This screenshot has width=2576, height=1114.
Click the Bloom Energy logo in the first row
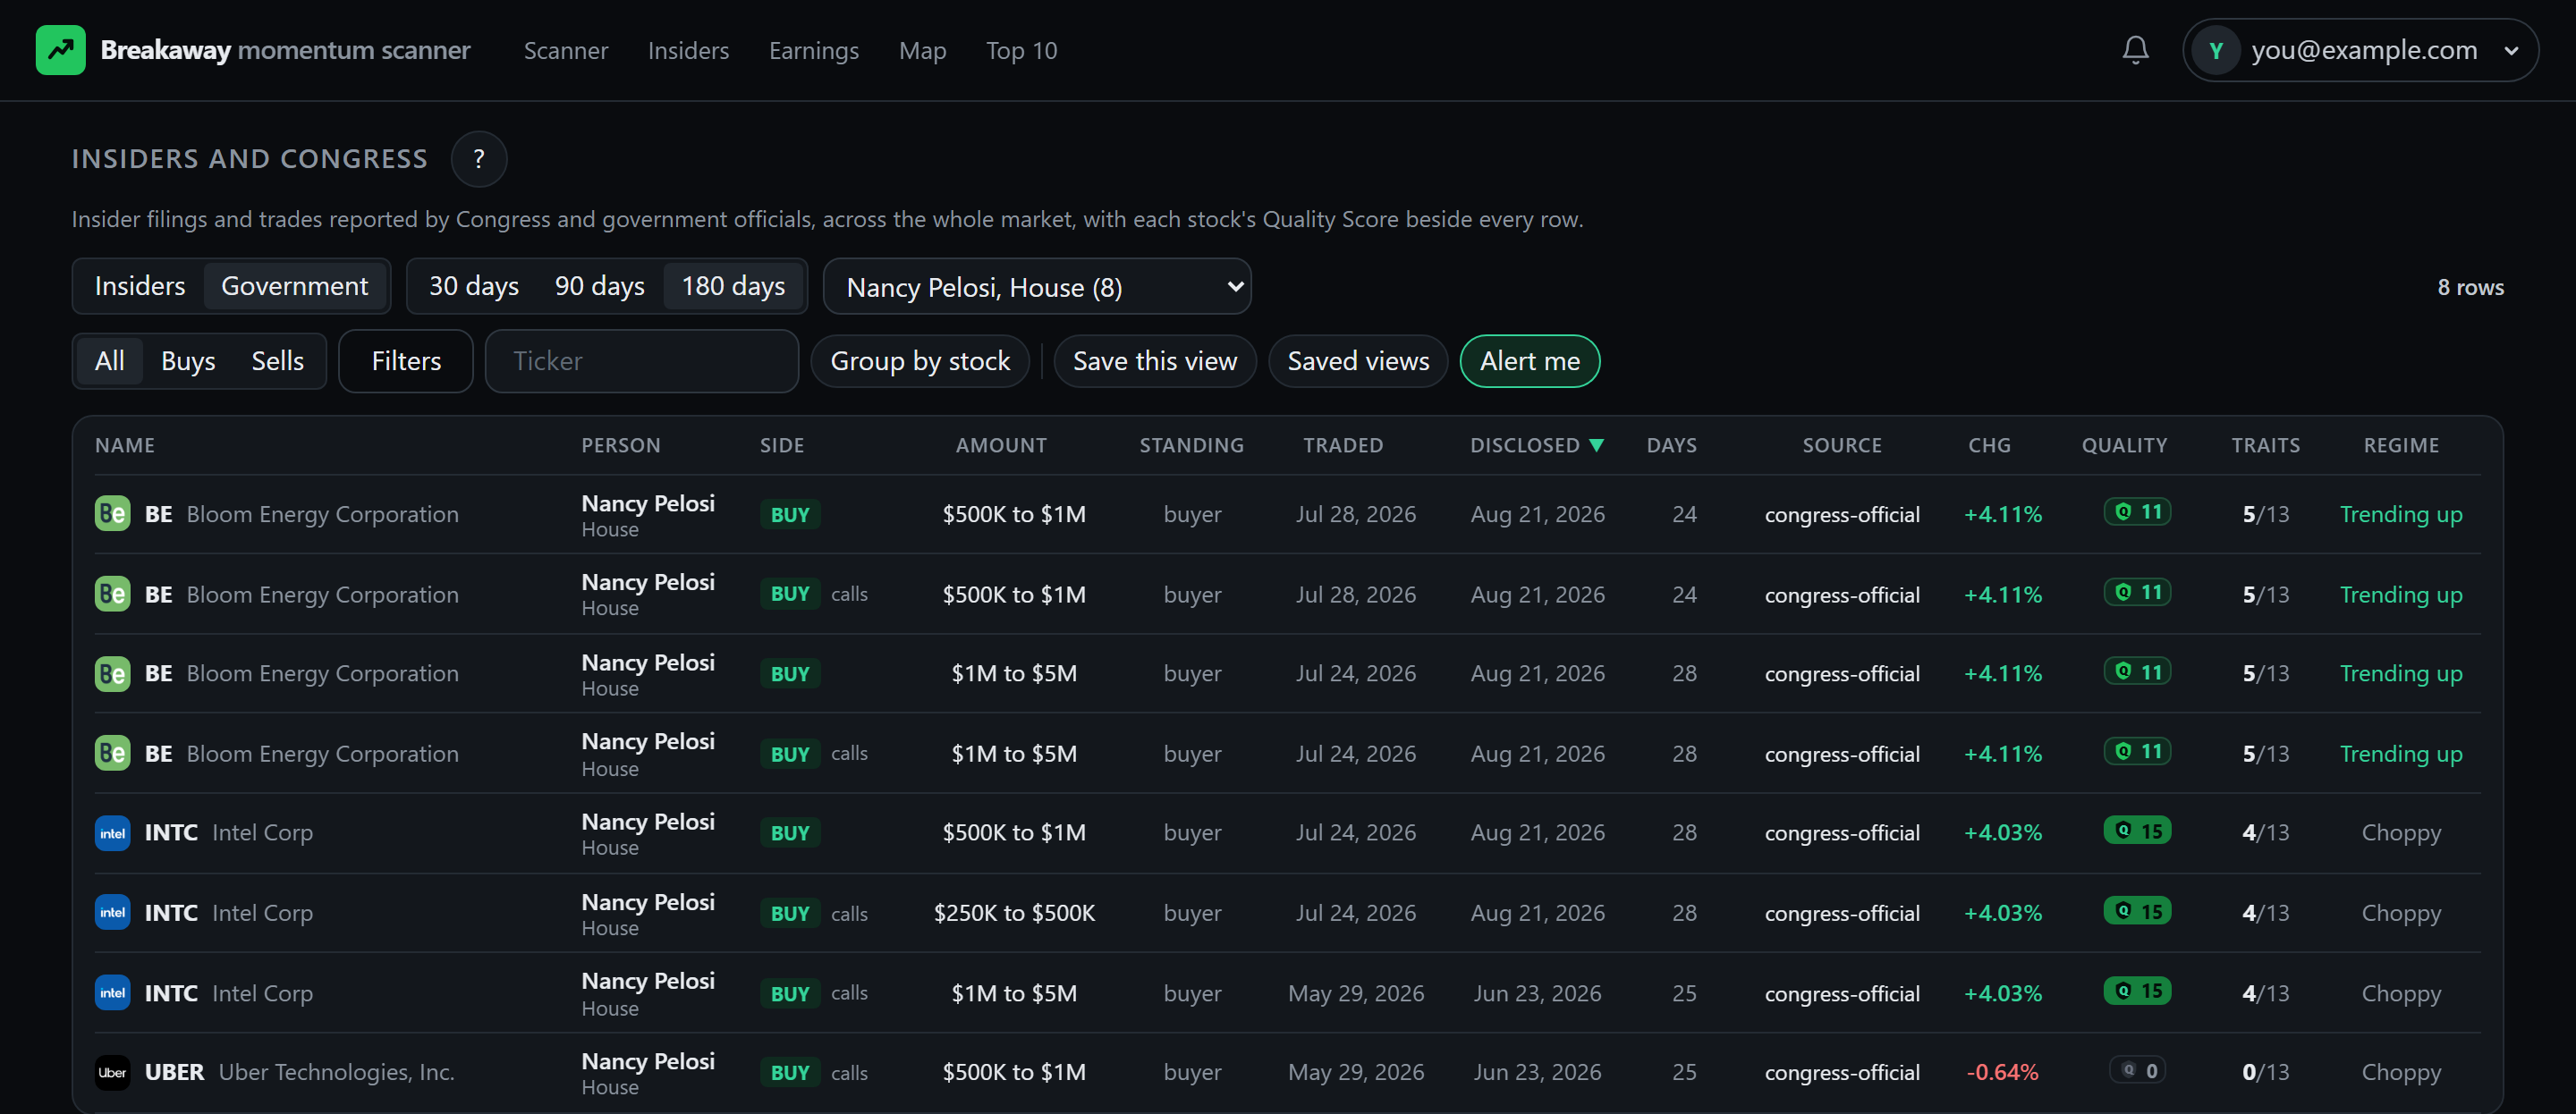[x=112, y=514]
